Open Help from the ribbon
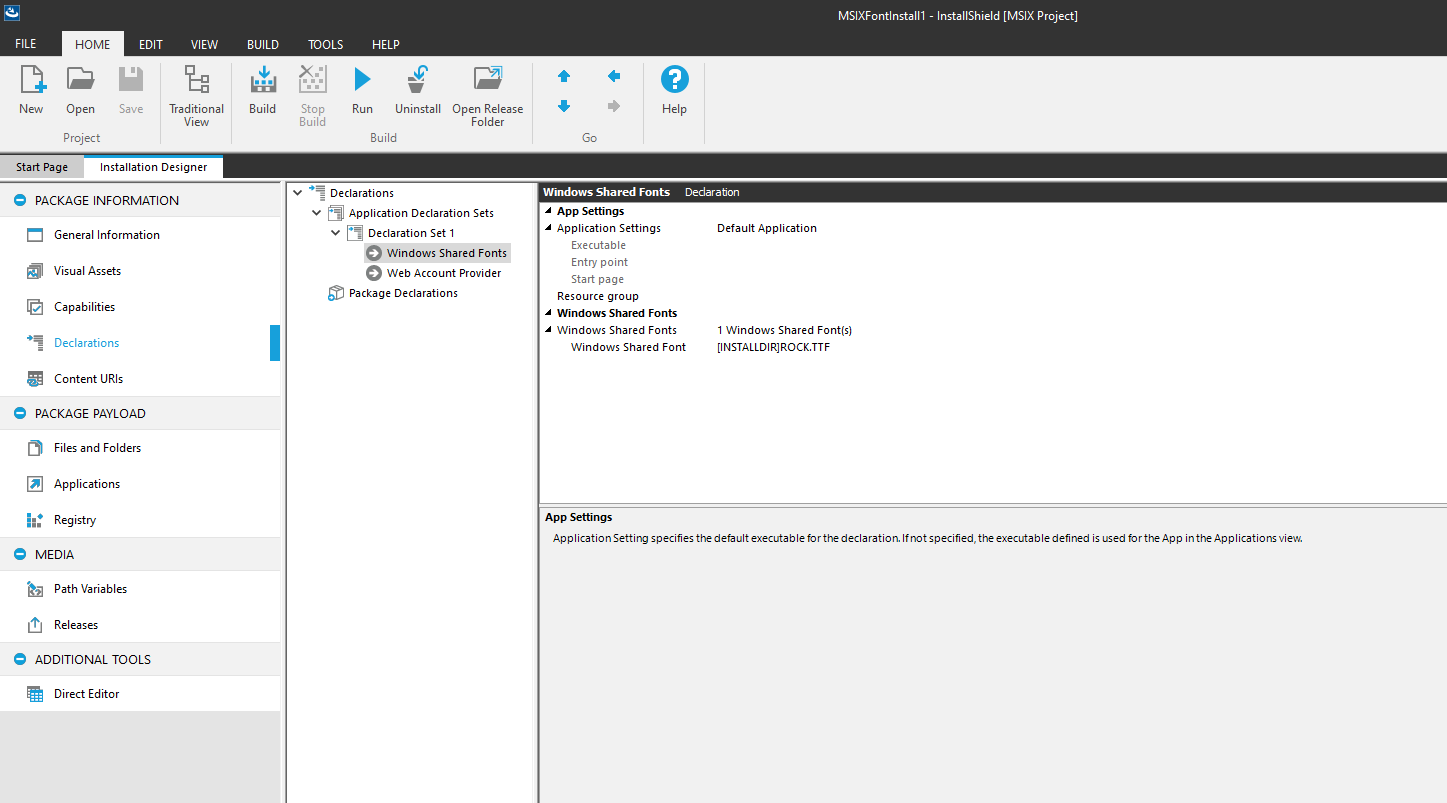Screen dimensions: 1447x803 tap(674, 90)
